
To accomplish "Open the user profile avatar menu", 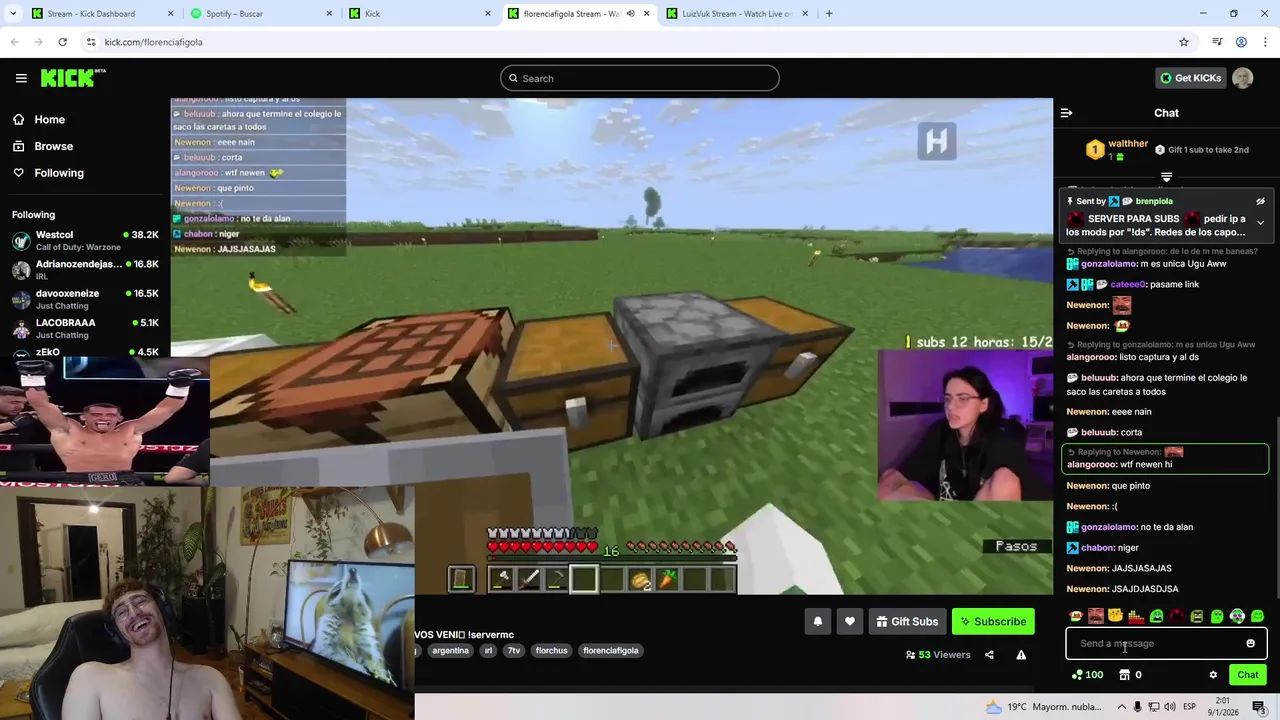I will coord(1242,78).
